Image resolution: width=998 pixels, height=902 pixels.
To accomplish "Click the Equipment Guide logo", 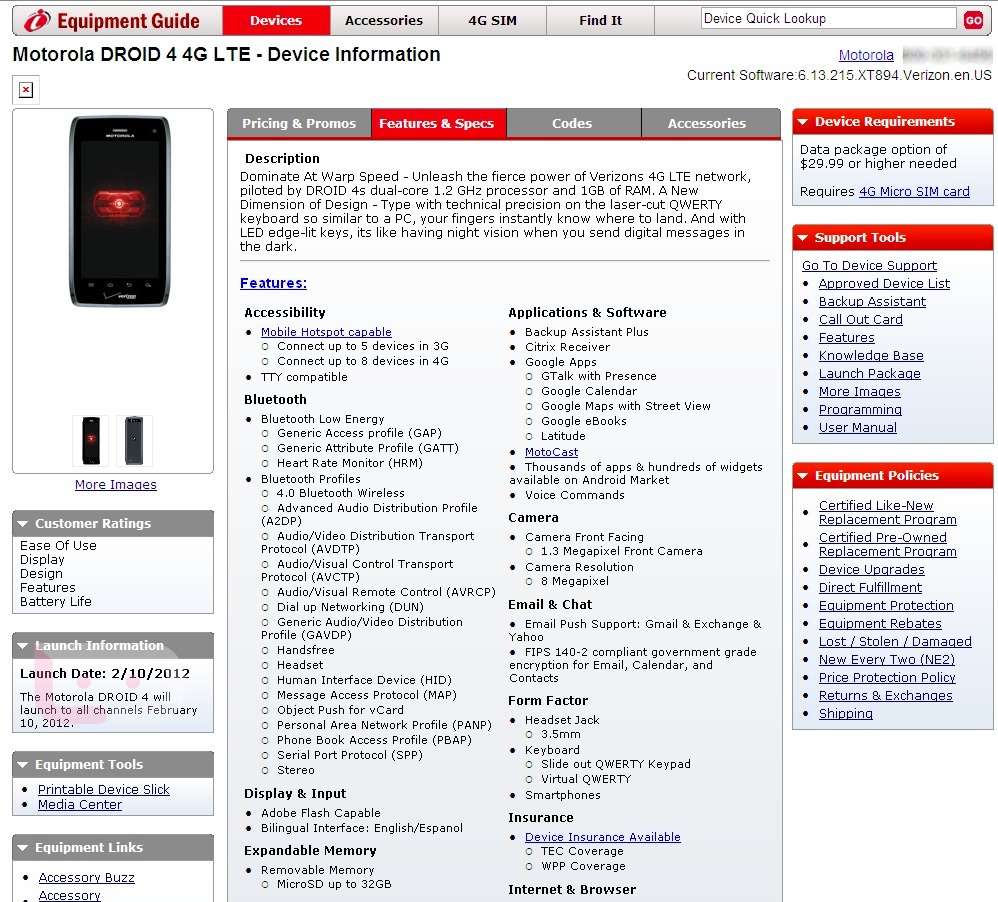I will [x=112, y=20].
